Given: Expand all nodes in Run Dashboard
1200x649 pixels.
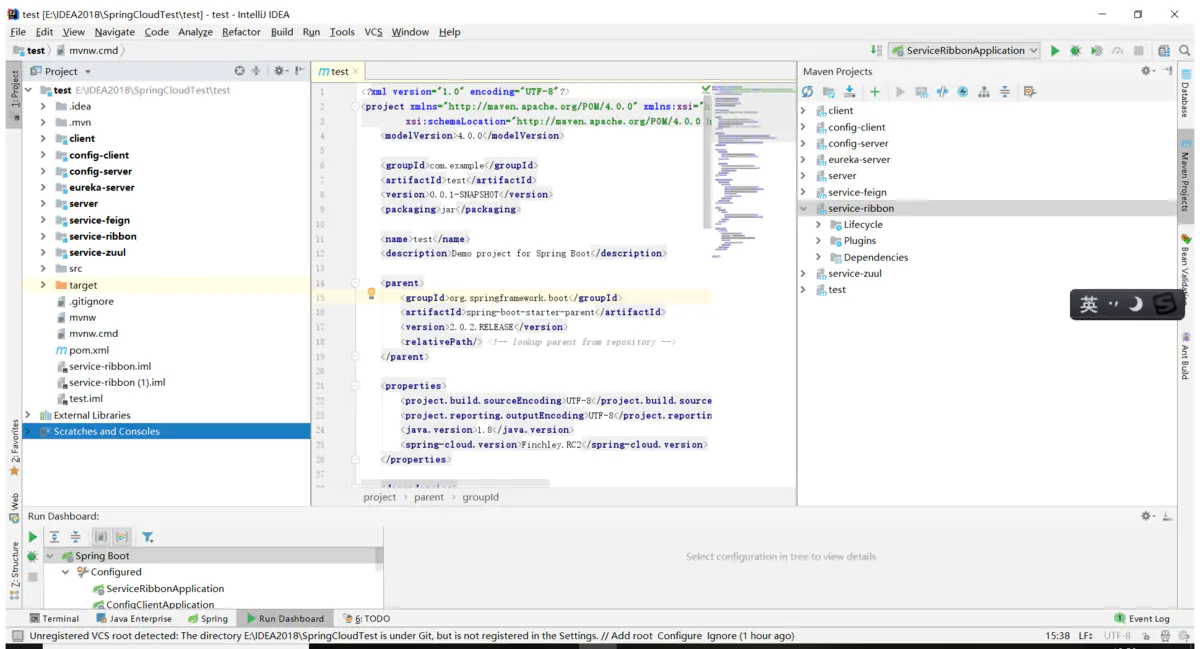Looking at the screenshot, I should coord(54,537).
